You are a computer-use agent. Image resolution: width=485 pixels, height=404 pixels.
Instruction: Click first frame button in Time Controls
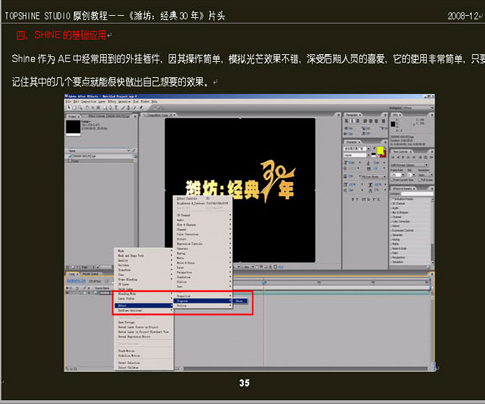click(394, 158)
